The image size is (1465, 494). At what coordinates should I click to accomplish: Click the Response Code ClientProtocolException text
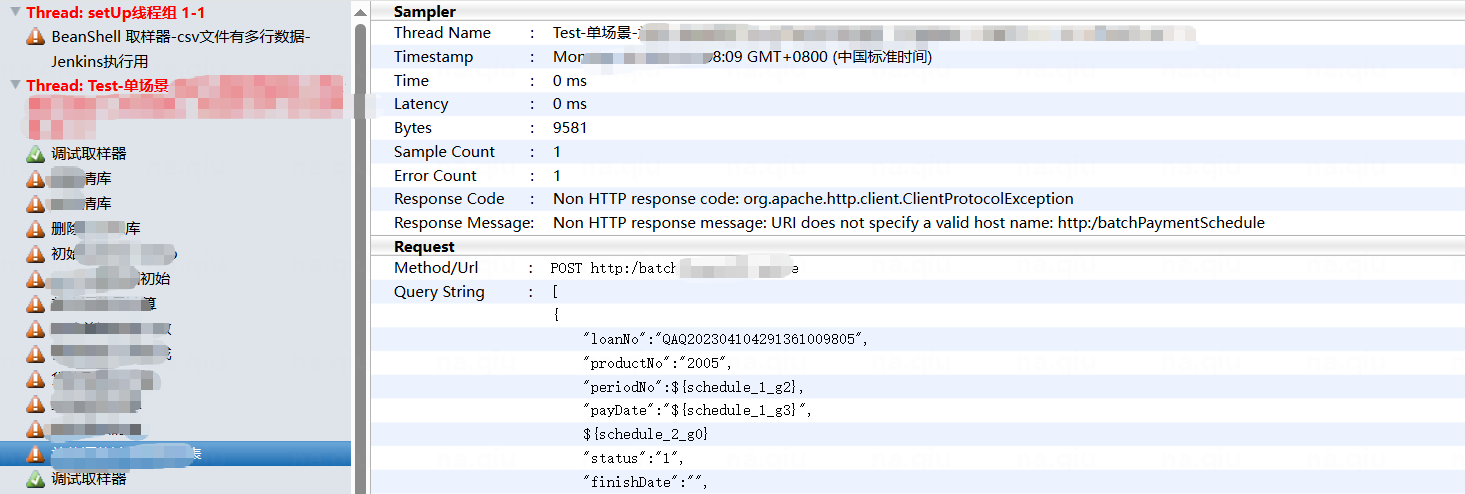(x=813, y=199)
